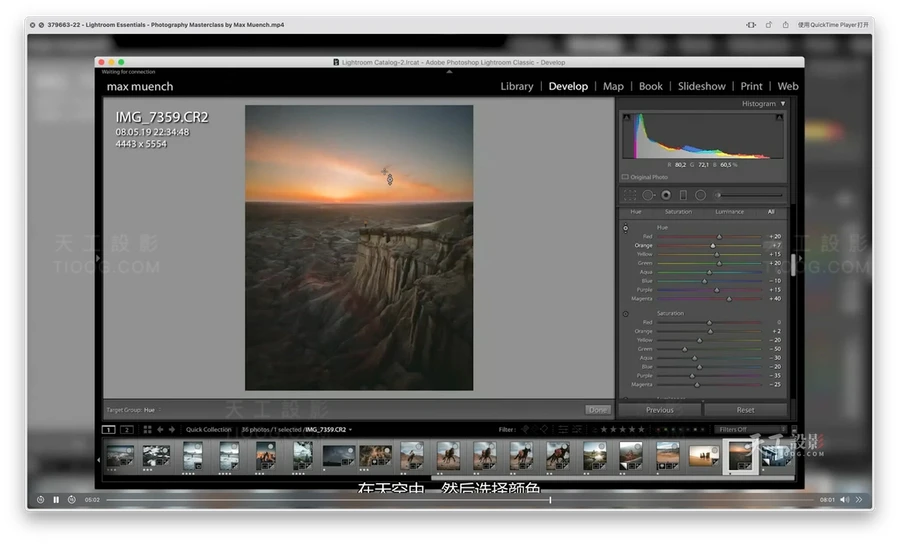Toggle the shadow clipping indicator in histogram
This screenshot has height=544, width=900.
click(628, 117)
